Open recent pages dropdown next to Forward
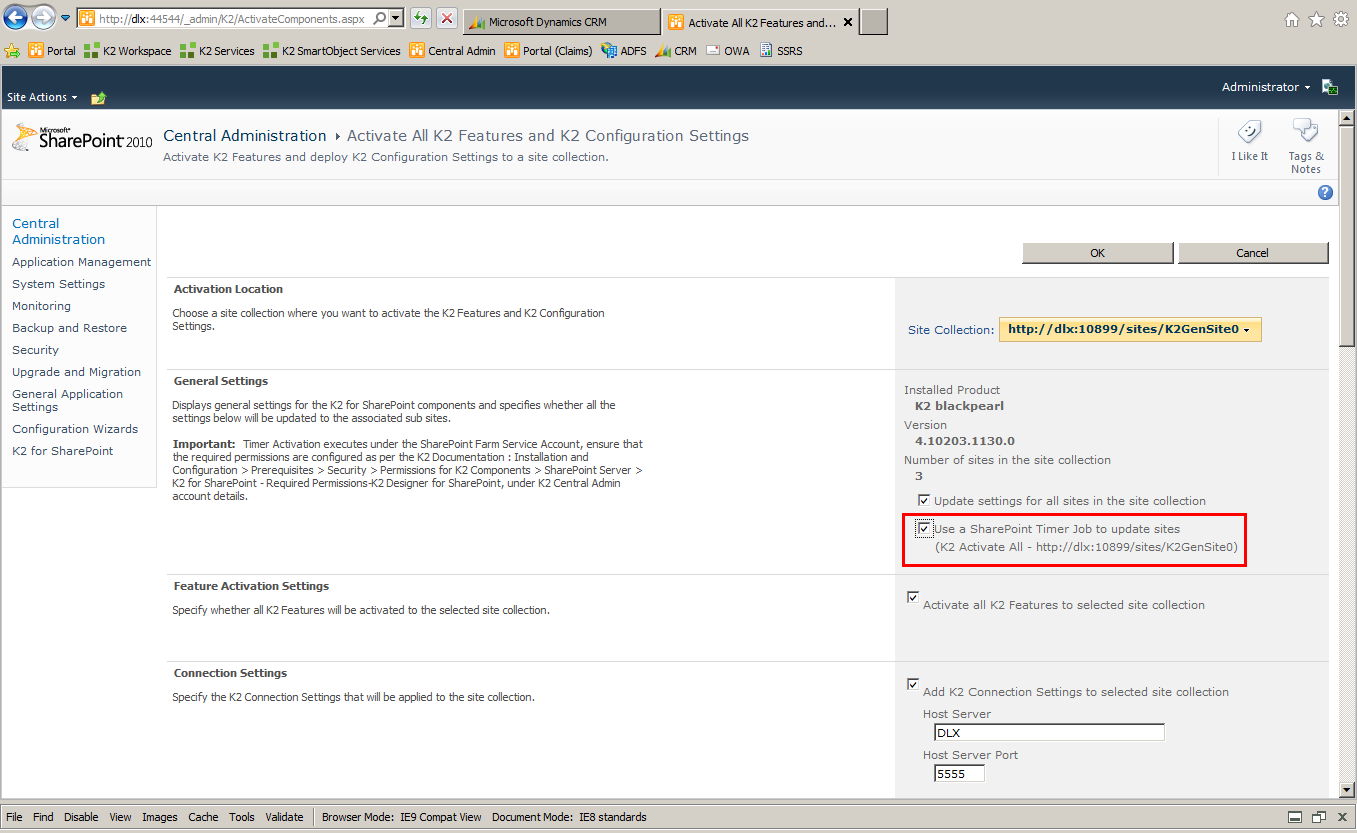1357x833 pixels. coord(66,18)
